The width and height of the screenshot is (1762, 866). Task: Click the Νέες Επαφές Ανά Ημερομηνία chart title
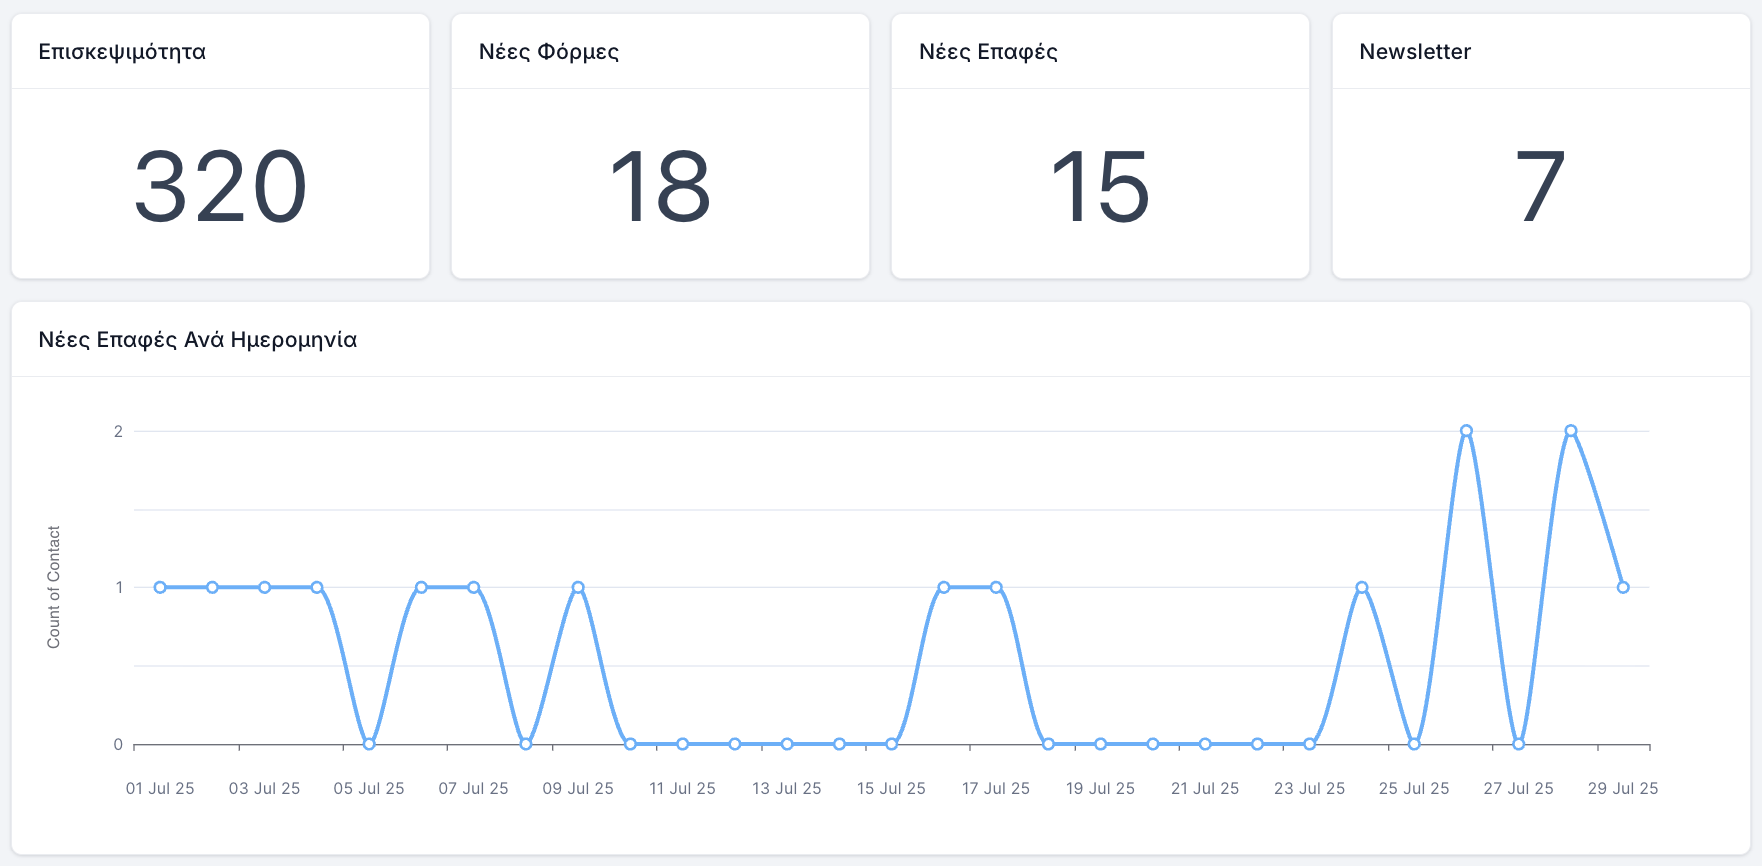[198, 340]
